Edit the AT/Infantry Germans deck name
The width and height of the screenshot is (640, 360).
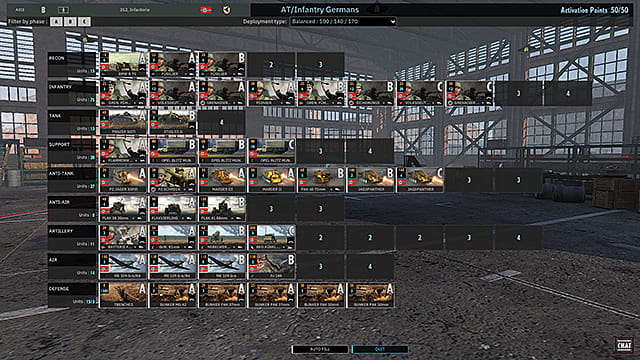tap(320, 10)
